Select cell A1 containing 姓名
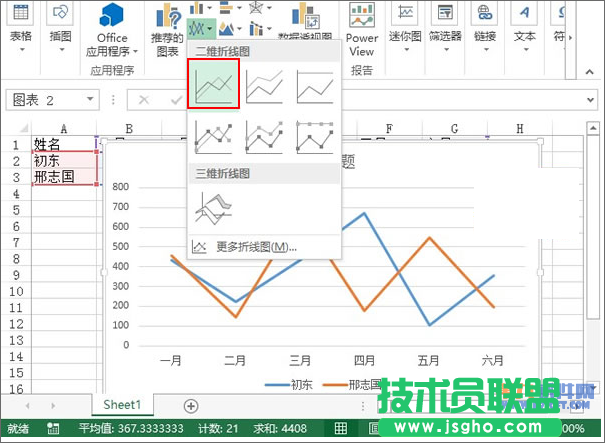 coord(64,144)
